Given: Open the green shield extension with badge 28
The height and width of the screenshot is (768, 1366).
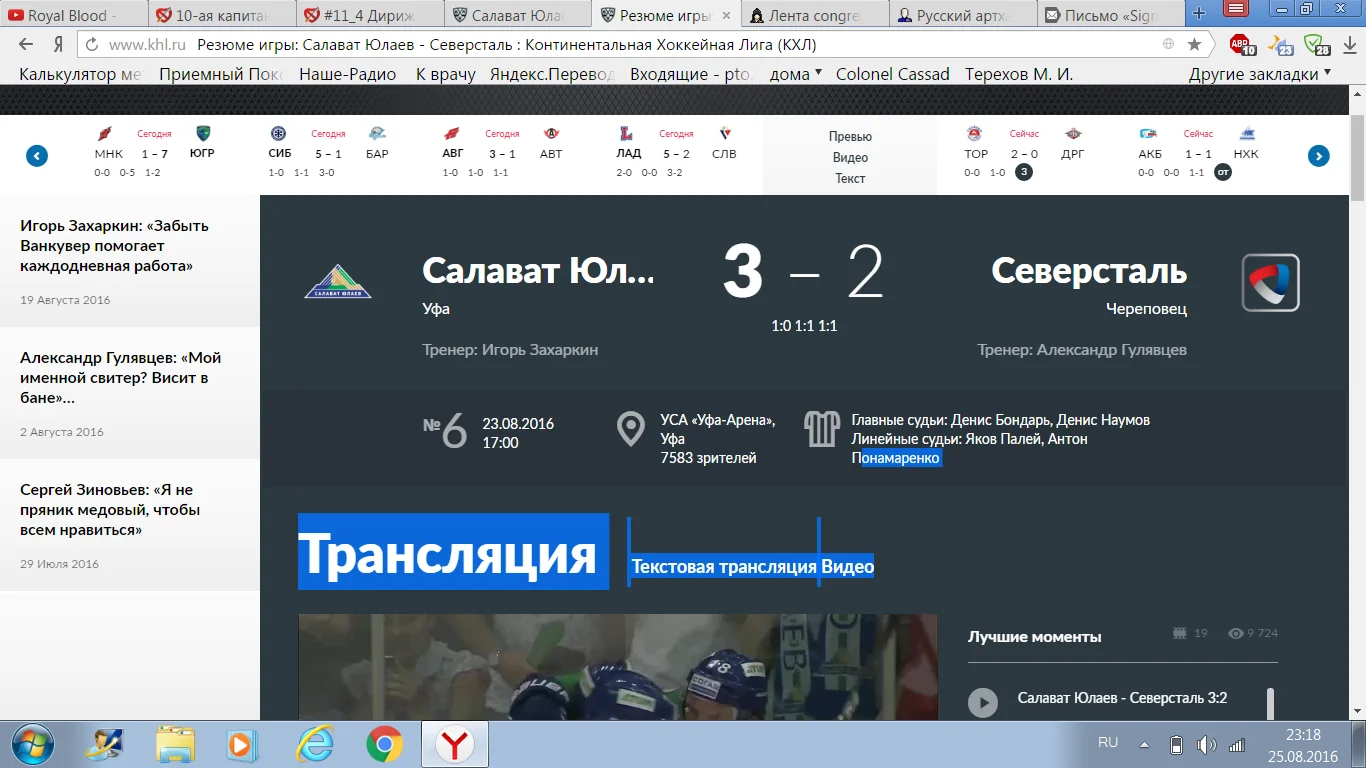Looking at the screenshot, I should click(1317, 45).
